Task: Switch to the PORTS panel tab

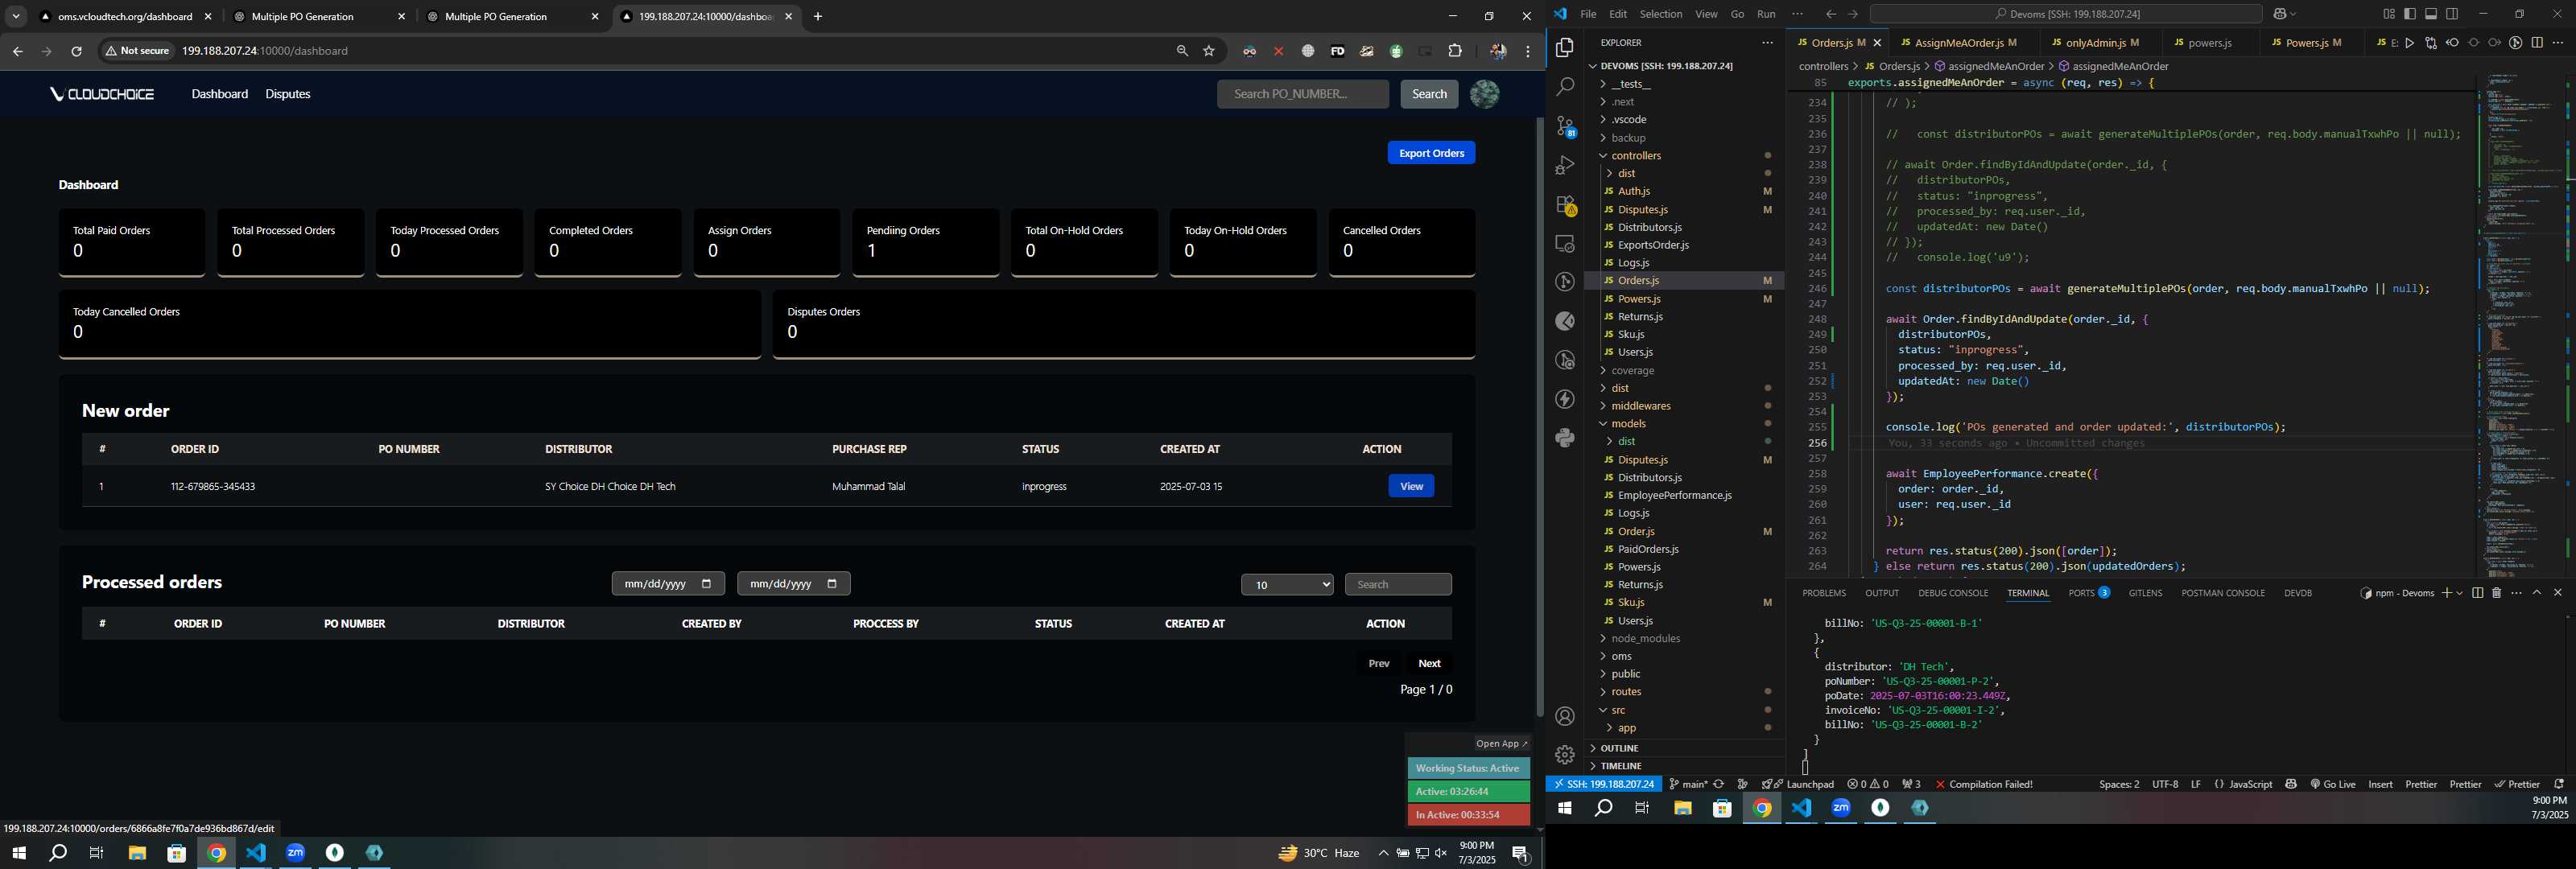Action: 2088,593
